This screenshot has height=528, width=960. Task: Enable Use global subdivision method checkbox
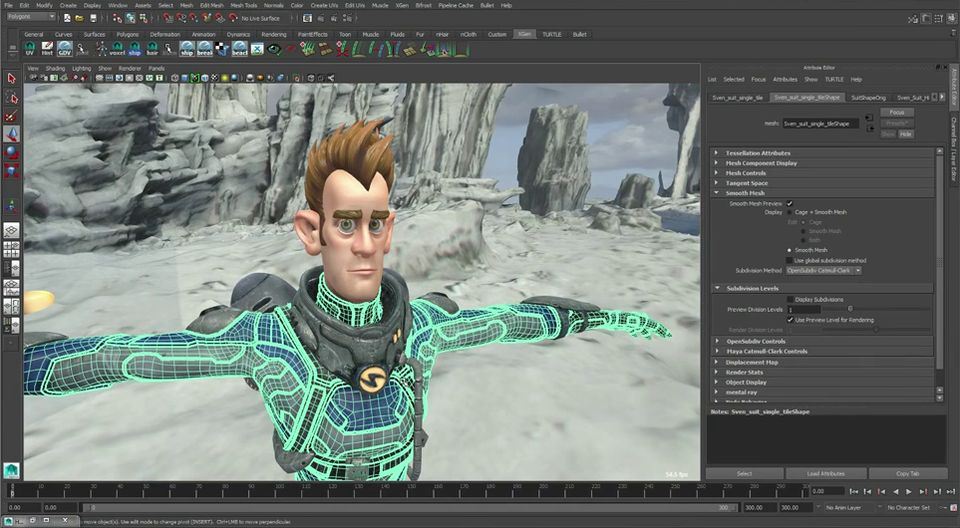click(x=789, y=260)
